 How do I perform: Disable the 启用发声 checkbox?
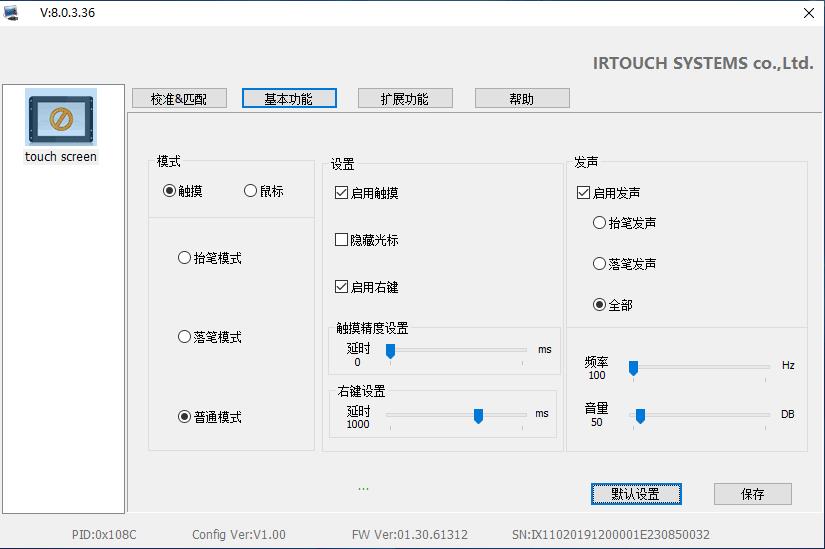click(x=584, y=193)
